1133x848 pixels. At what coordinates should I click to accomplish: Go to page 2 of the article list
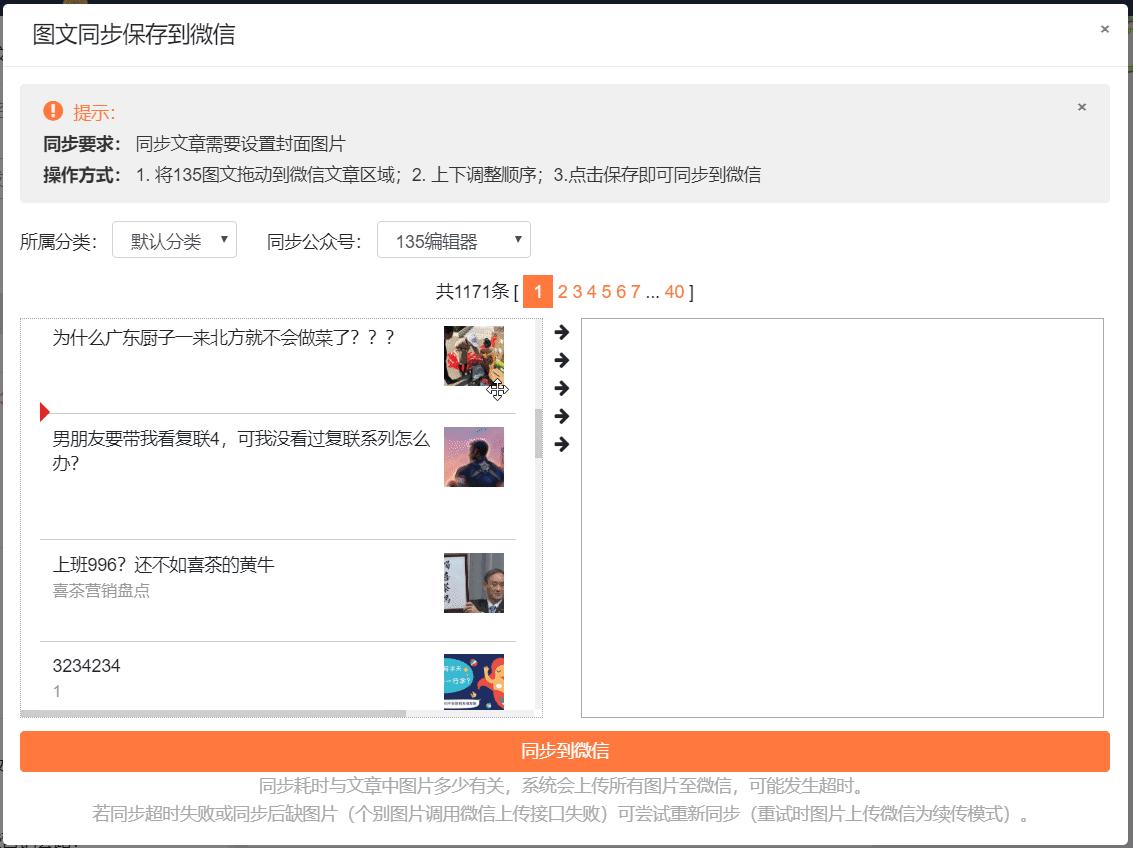click(x=562, y=291)
